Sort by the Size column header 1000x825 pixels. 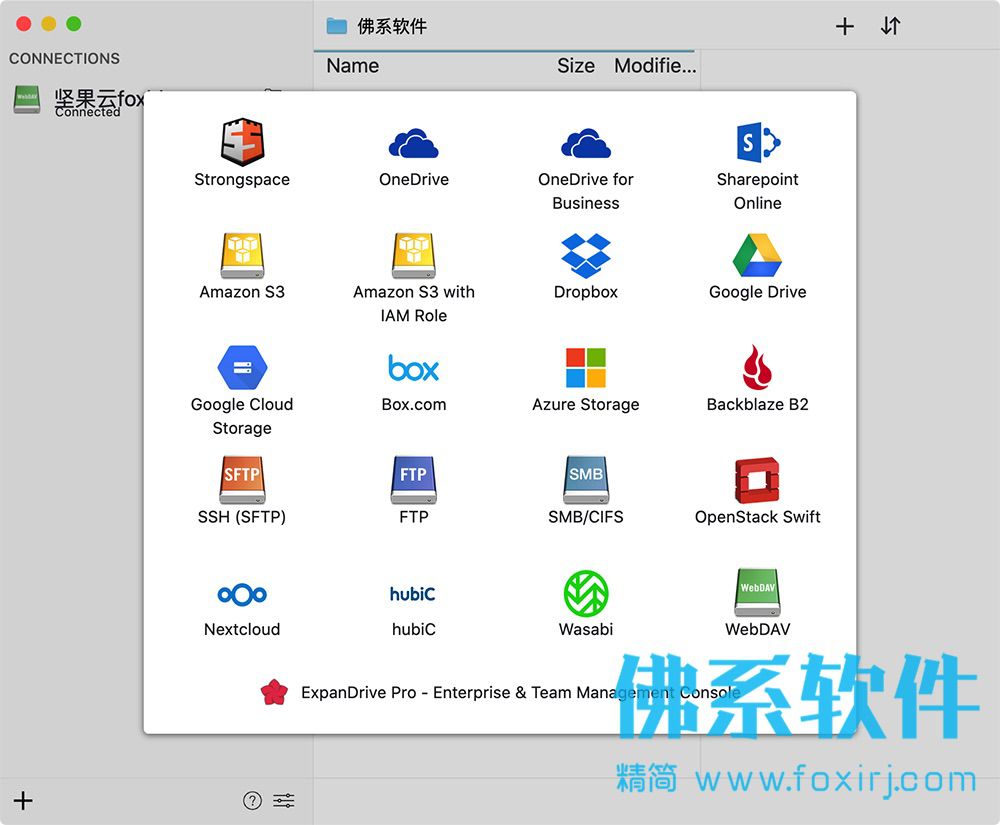[576, 66]
